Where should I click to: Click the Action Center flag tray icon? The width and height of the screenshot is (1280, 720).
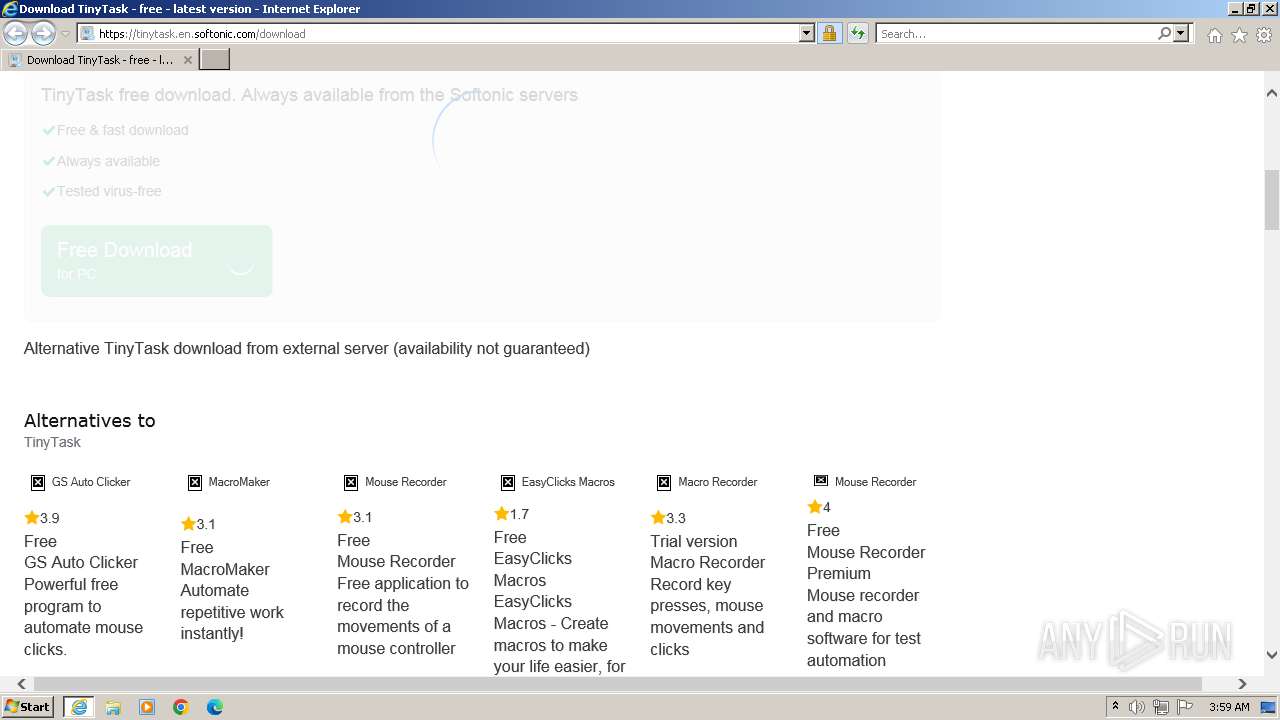(x=1186, y=707)
